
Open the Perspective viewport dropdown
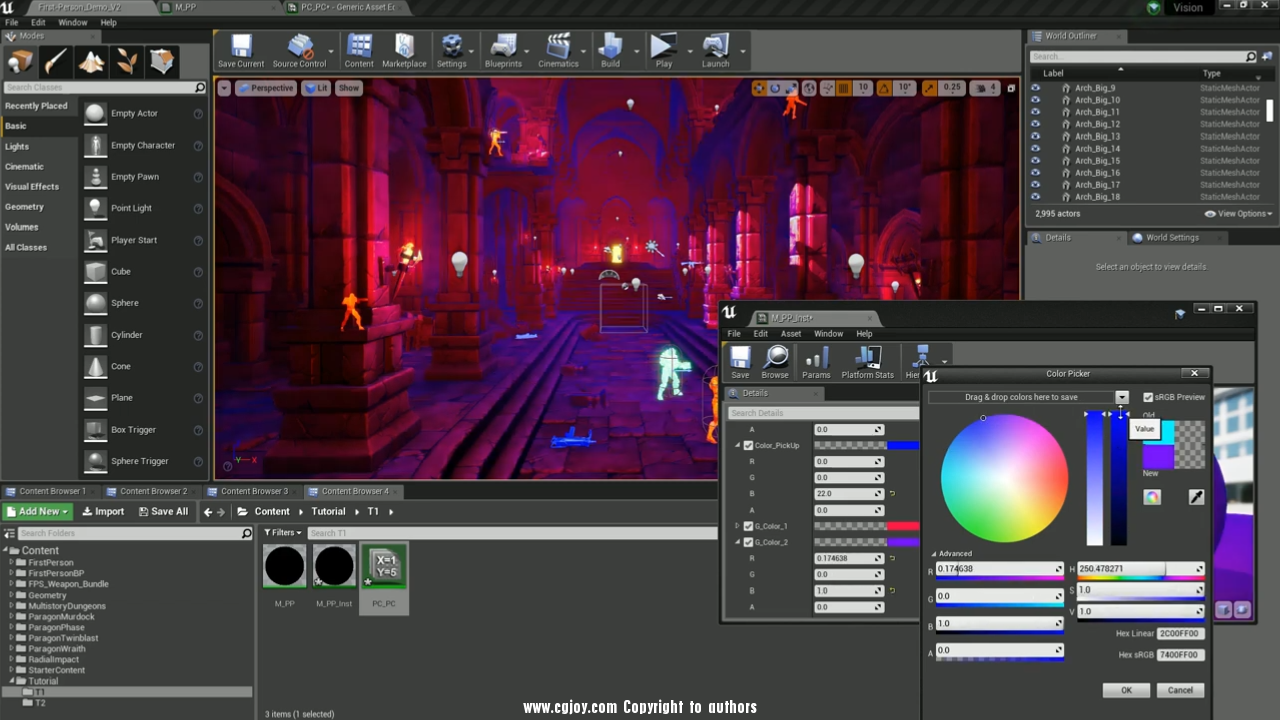coord(266,88)
